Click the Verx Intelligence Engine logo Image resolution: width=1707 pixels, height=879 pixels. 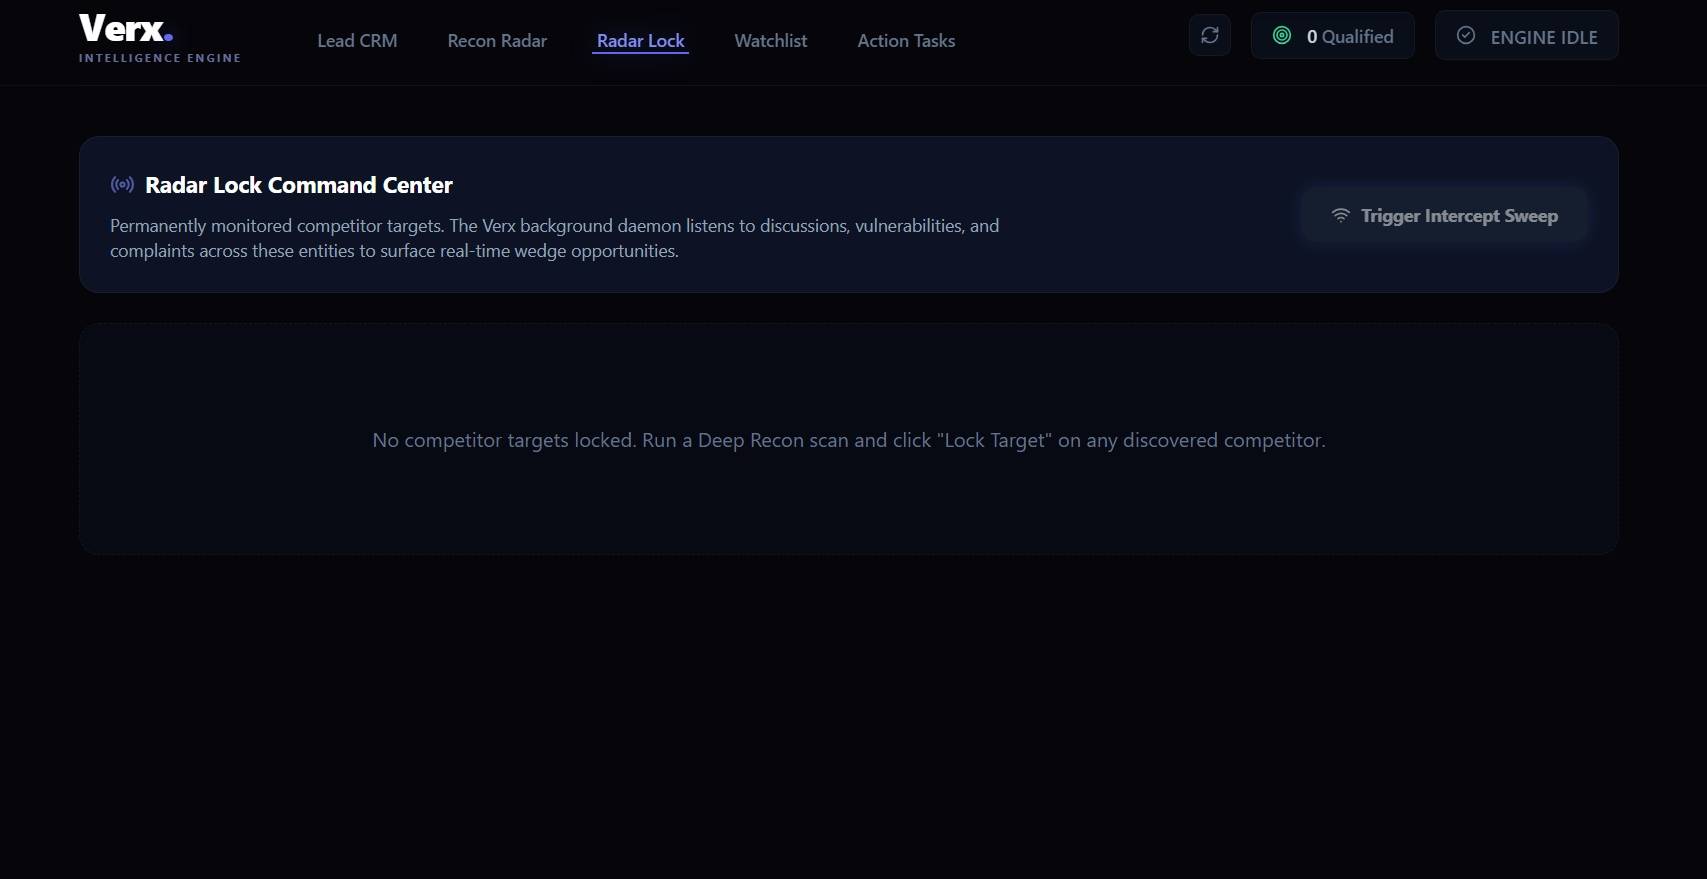[160, 38]
